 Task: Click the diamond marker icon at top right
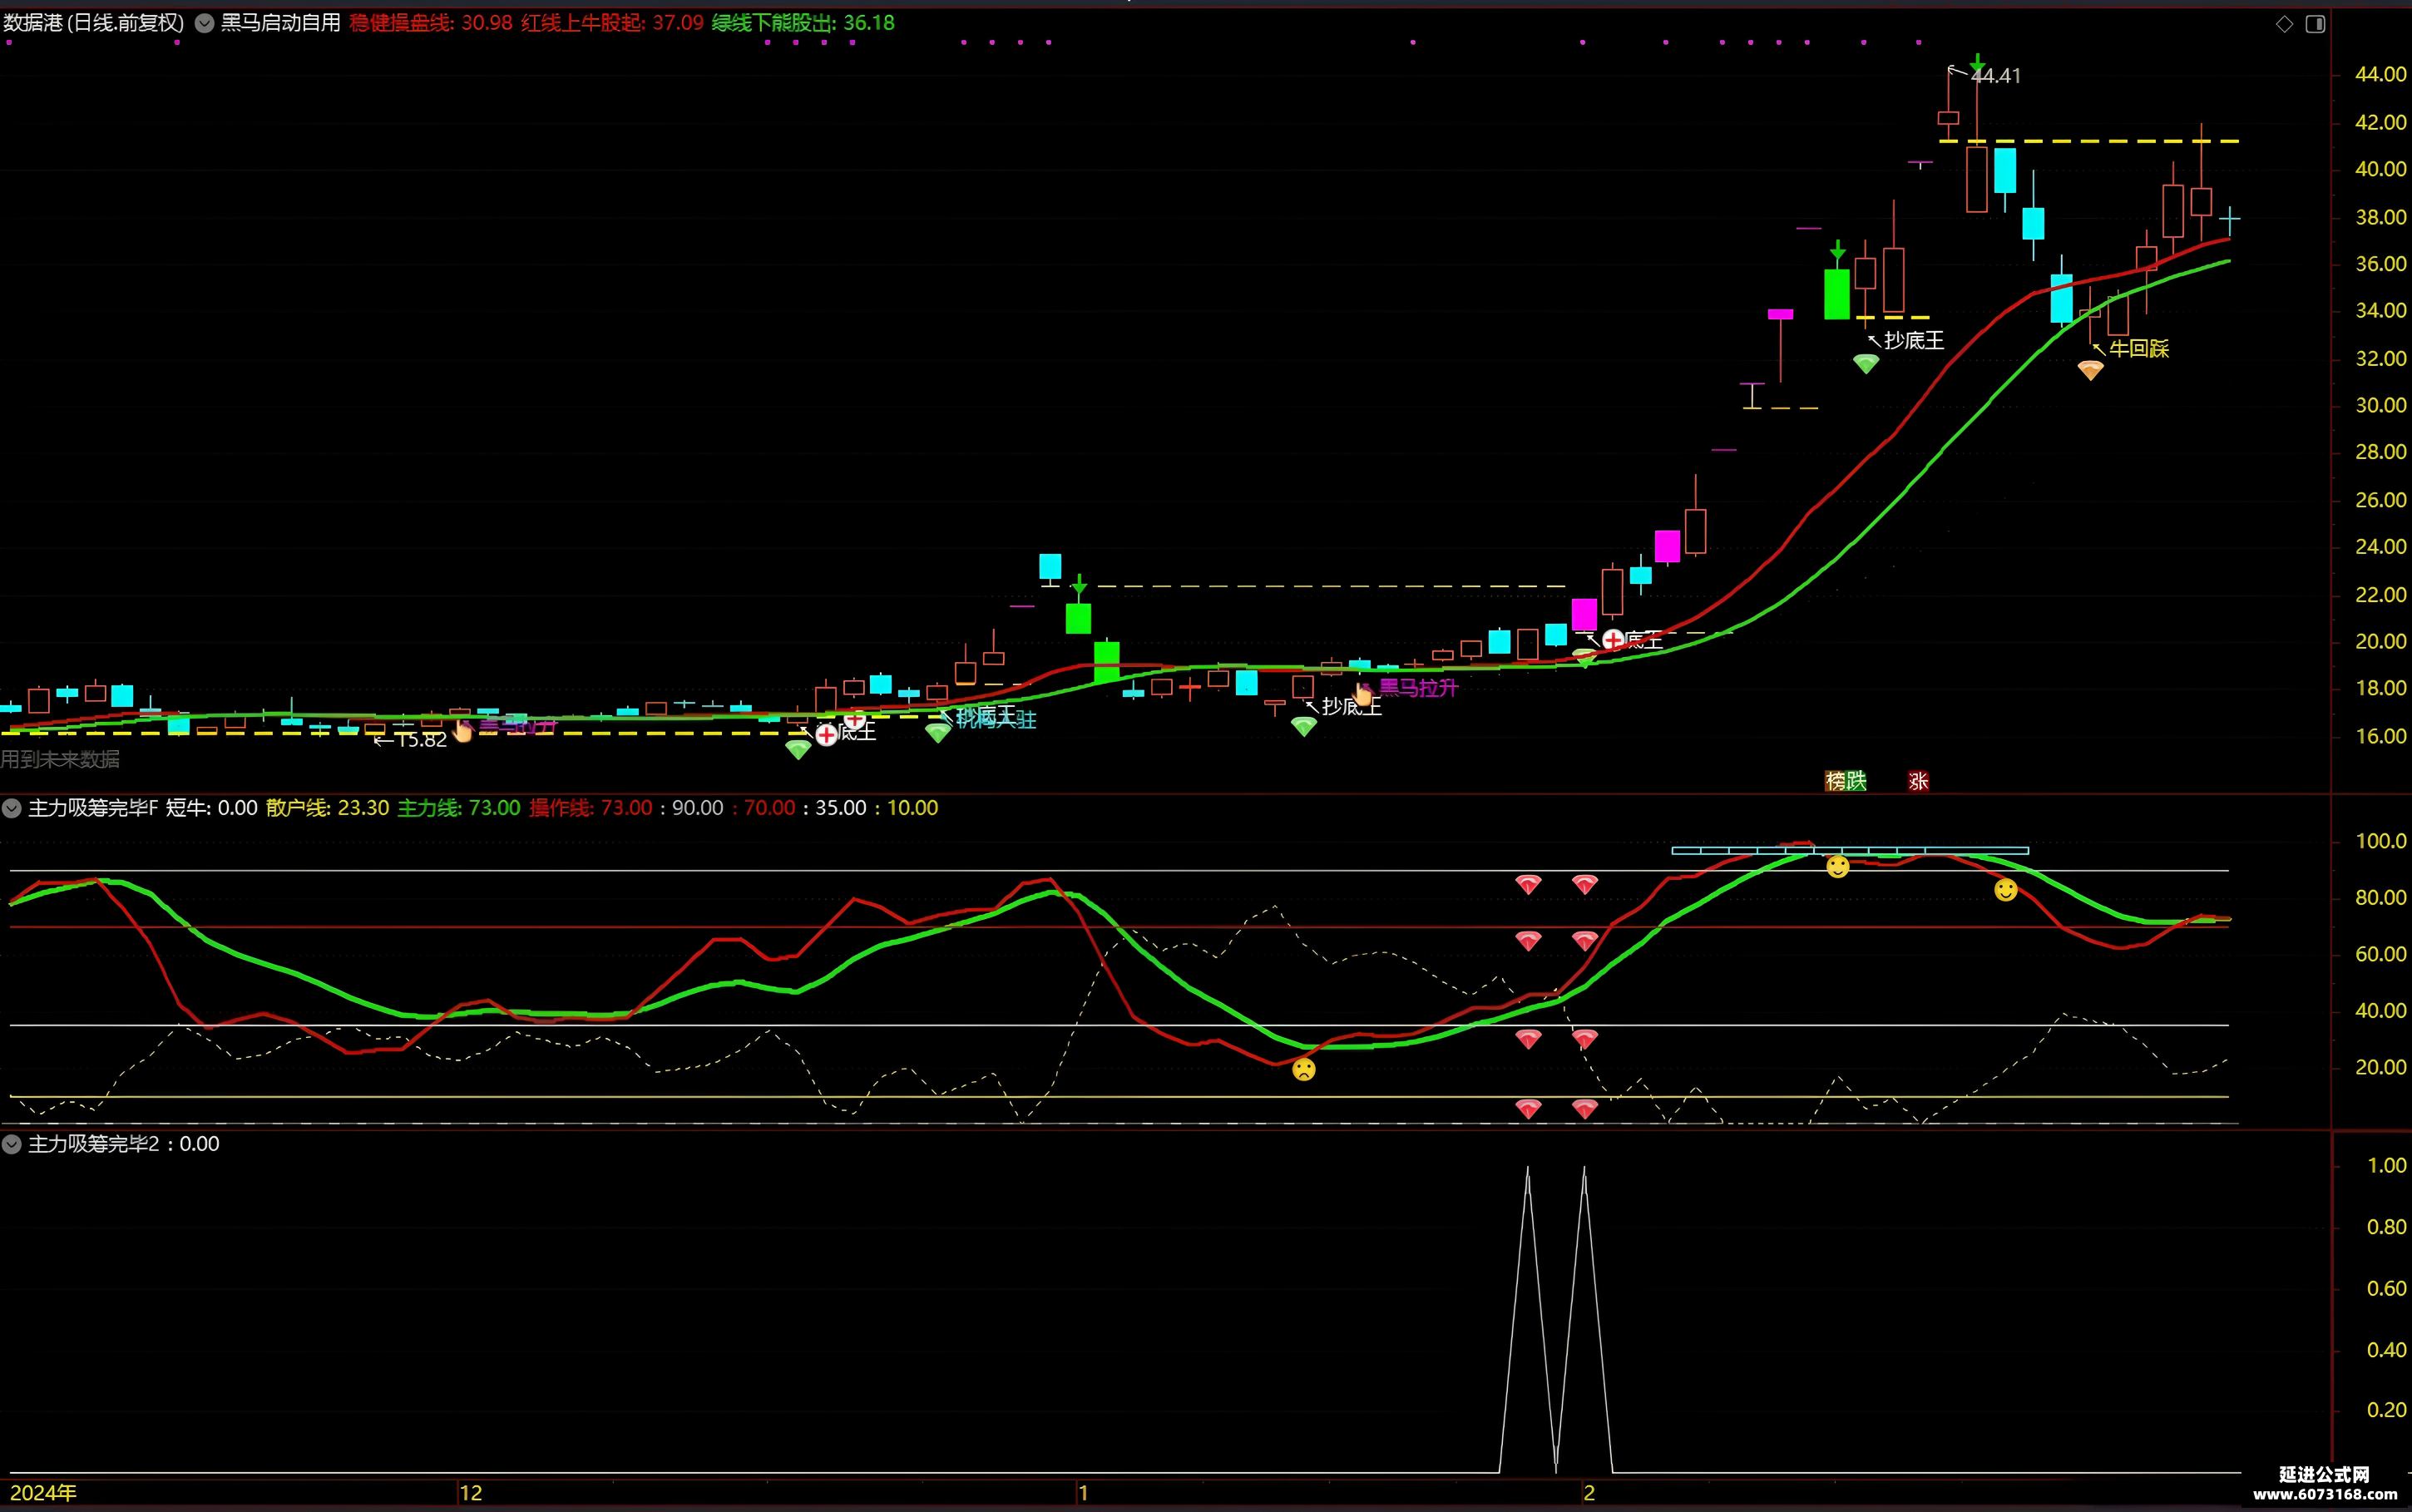click(x=2285, y=24)
